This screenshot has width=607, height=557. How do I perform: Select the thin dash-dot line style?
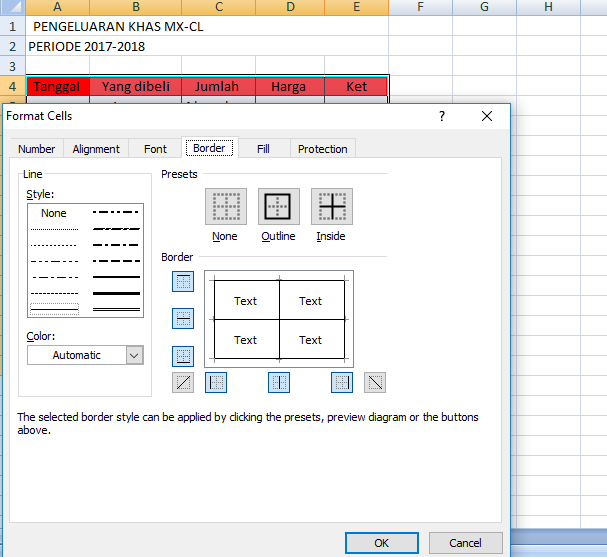coord(54,277)
